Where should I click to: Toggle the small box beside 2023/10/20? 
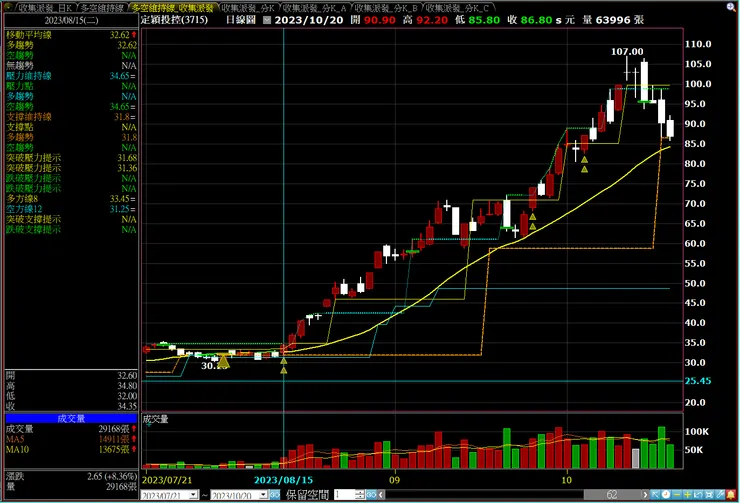pyautogui.click(x=267, y=20)
